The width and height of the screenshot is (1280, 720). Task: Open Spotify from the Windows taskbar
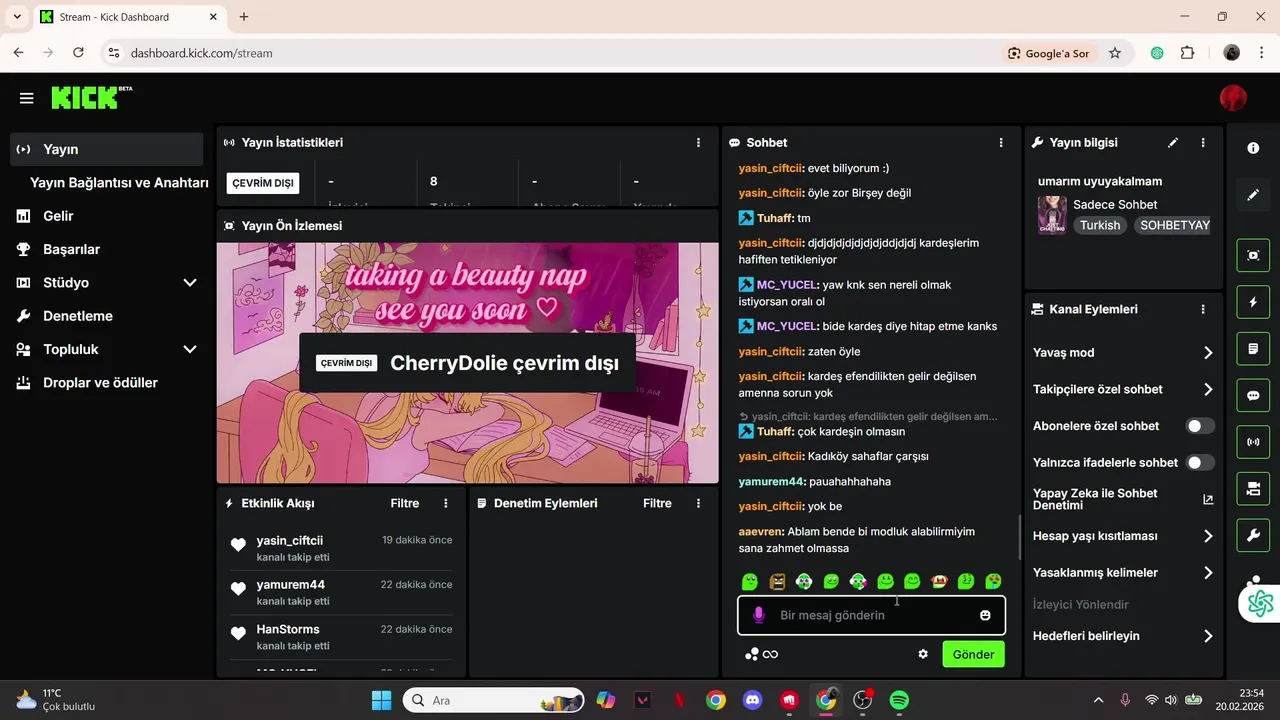coord(899,700)
